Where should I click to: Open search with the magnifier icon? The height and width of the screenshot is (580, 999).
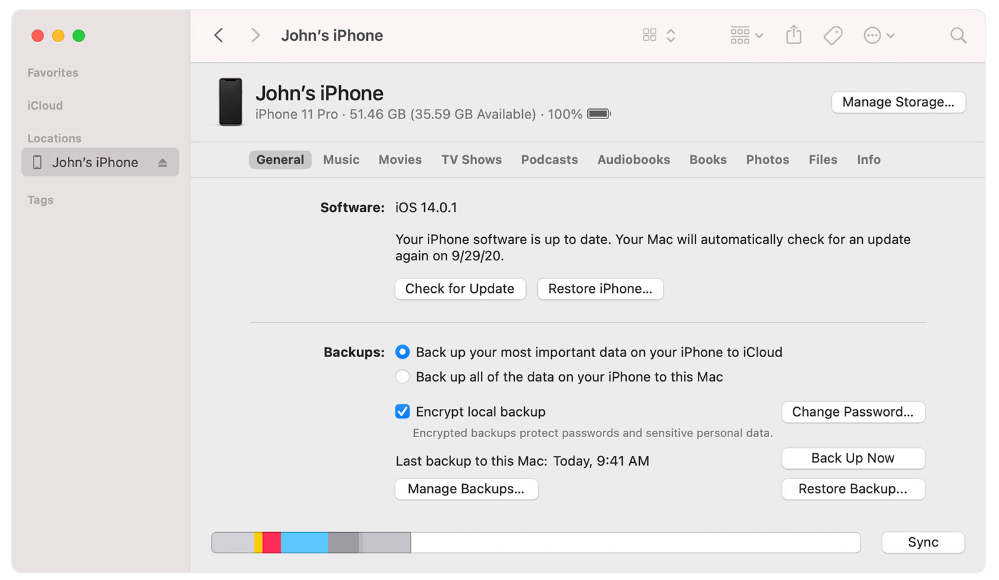pyautogui.click(x=958, y=35)
